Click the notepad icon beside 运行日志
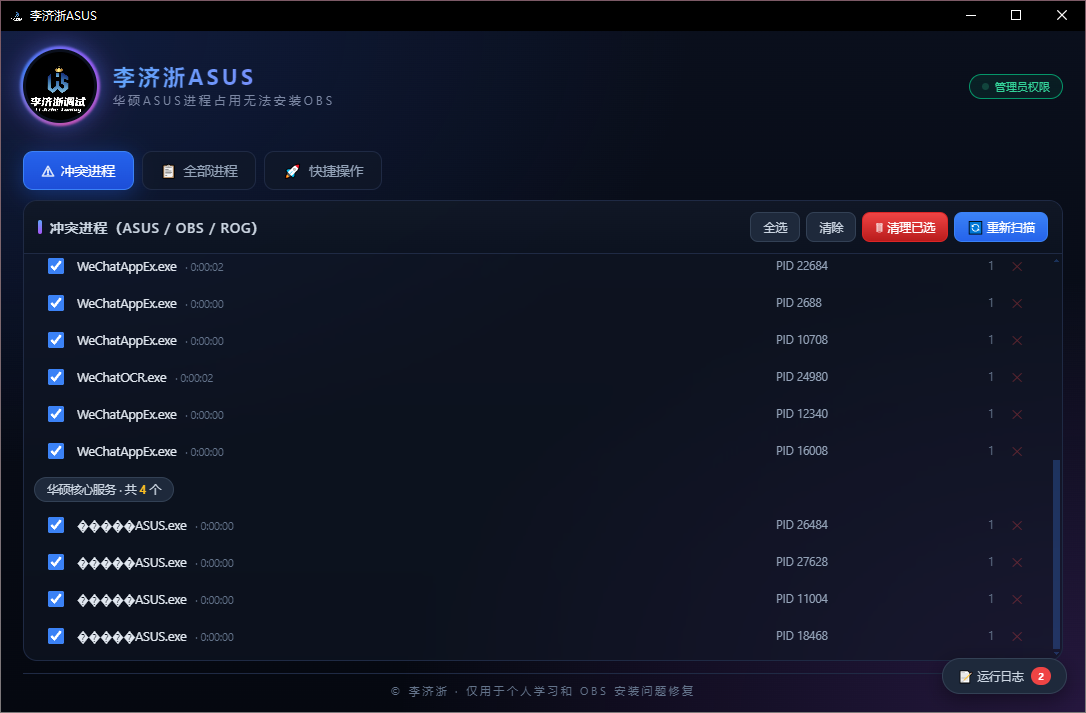Image resolution: width=1086 pixels, height=713 pixels. pos(965,677)
